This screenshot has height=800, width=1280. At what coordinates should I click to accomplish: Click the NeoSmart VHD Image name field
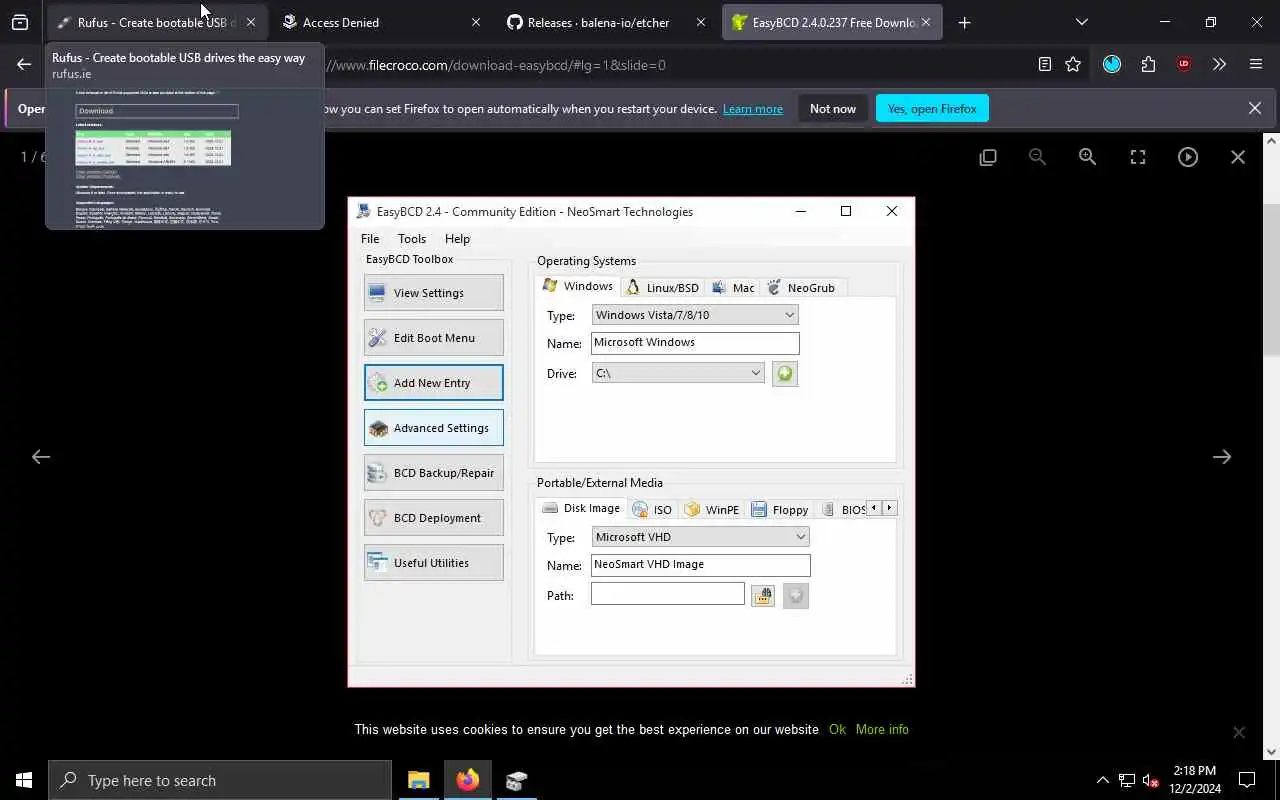pos(700,565)
